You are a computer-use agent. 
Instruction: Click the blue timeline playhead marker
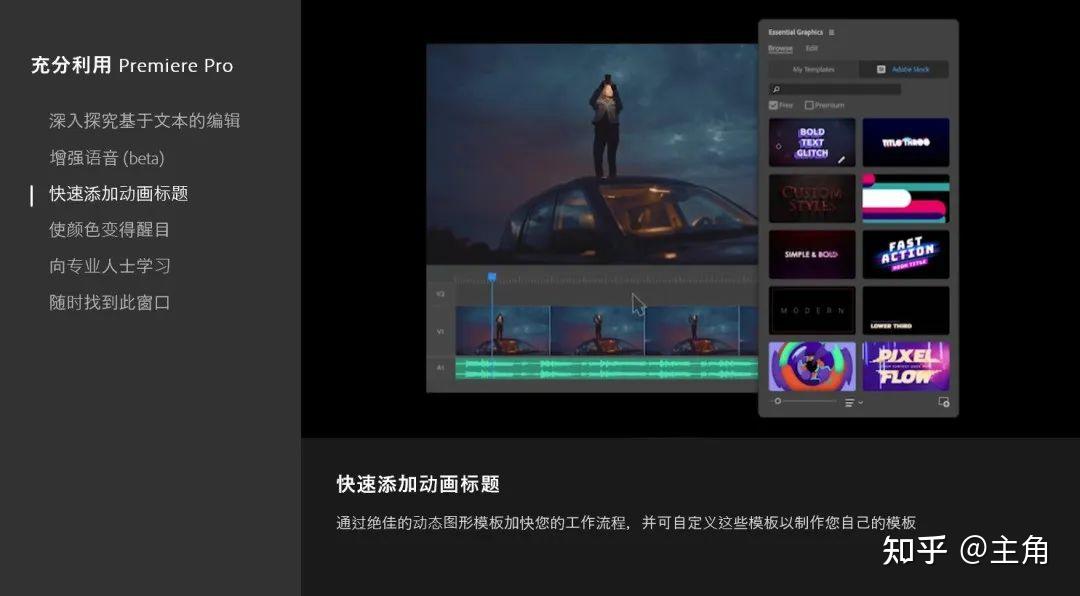pos(492,276)
